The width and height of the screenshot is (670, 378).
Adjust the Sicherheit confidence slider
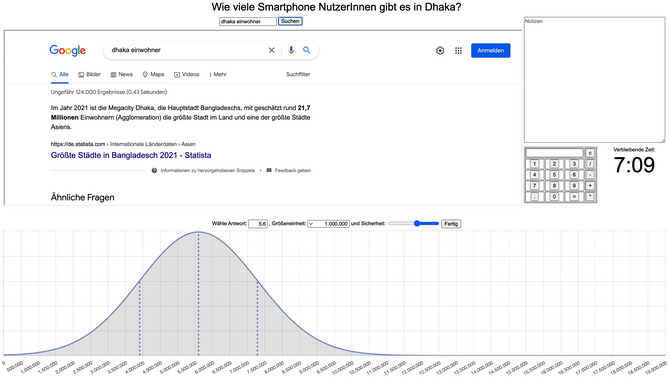(413, 223)
